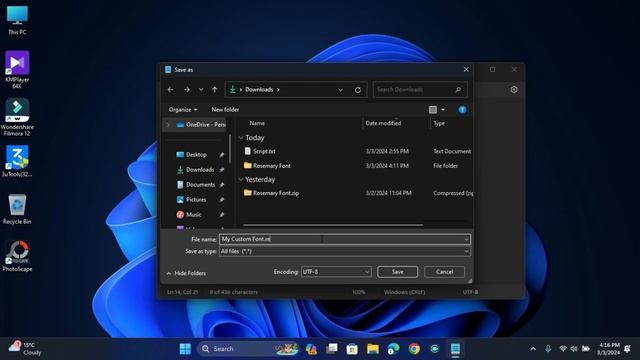This screenshot has width=640, height=360.
Task: Click New folder button
Action: (225, 109)
